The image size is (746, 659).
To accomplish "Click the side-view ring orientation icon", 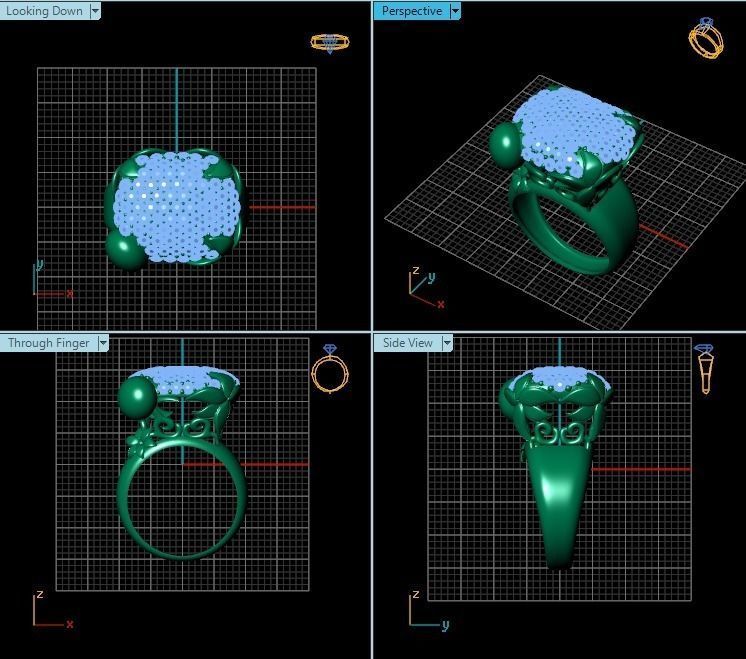I will coord(705,369).
